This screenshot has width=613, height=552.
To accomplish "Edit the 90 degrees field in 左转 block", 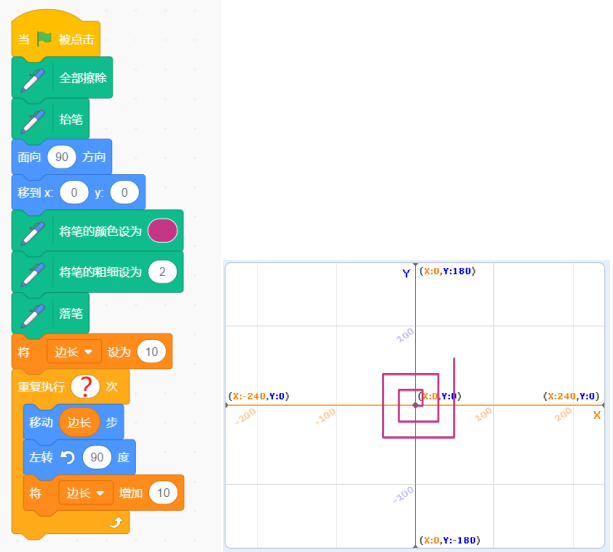I will coord(99,458).
